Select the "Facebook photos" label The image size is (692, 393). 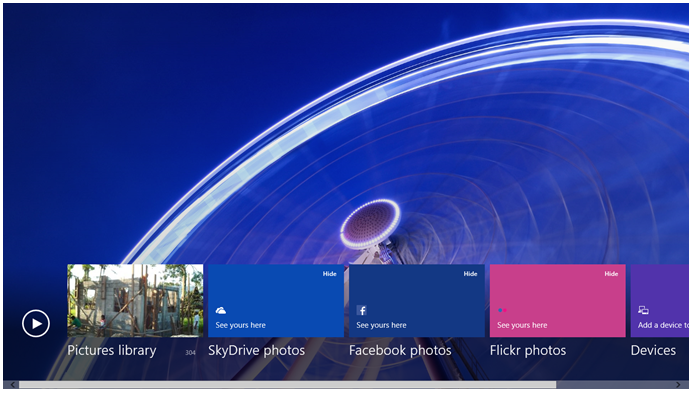pyautogui.click(x=400, y=351)
